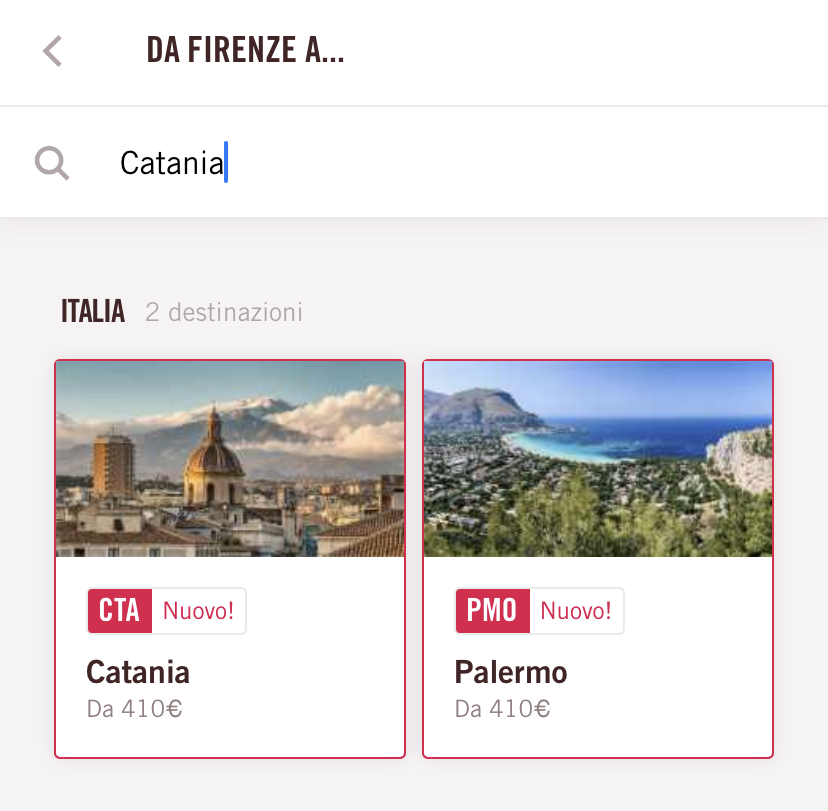Screen dimensions: 828x811
Task: Click the red CTA airport code badge
Action: (120, 611)
